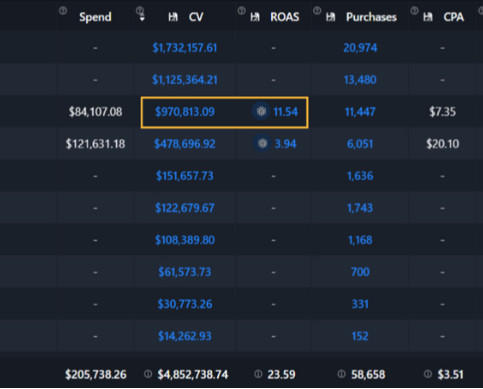Open the $970,813.09 conversion value link
The image size is (483, 389).
point(185,112)
